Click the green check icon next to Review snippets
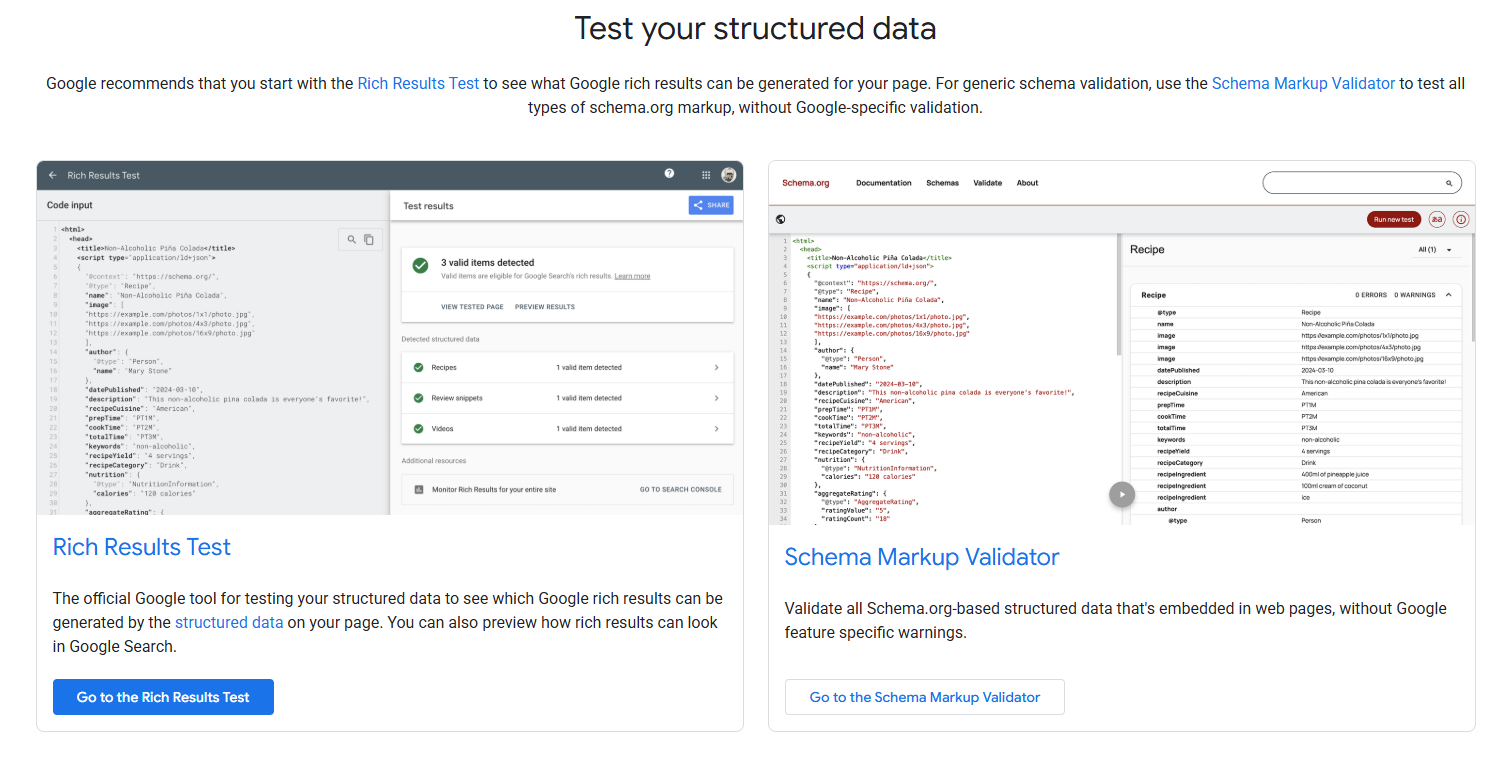The width and height of the screenshot is (1510, 758). [419, 398]
